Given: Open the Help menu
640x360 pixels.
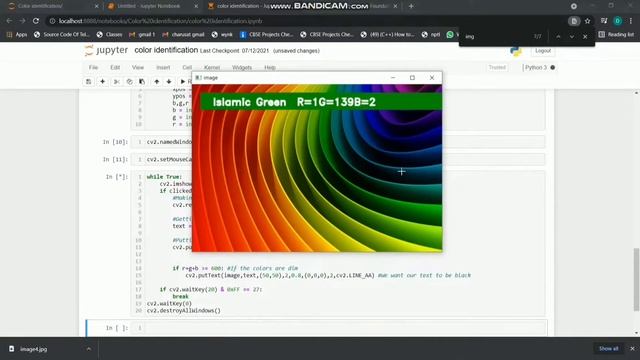Looking at the screenshot, I should coord(270,67).
